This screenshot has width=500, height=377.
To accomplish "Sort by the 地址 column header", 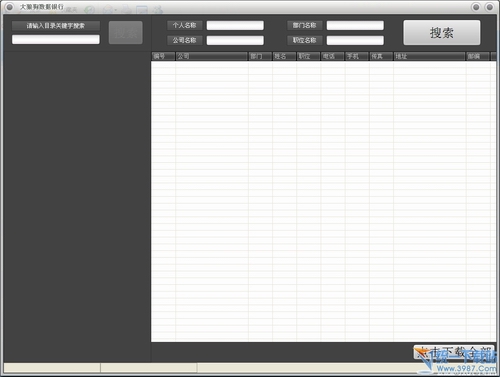I will click(x=430, y=56).
